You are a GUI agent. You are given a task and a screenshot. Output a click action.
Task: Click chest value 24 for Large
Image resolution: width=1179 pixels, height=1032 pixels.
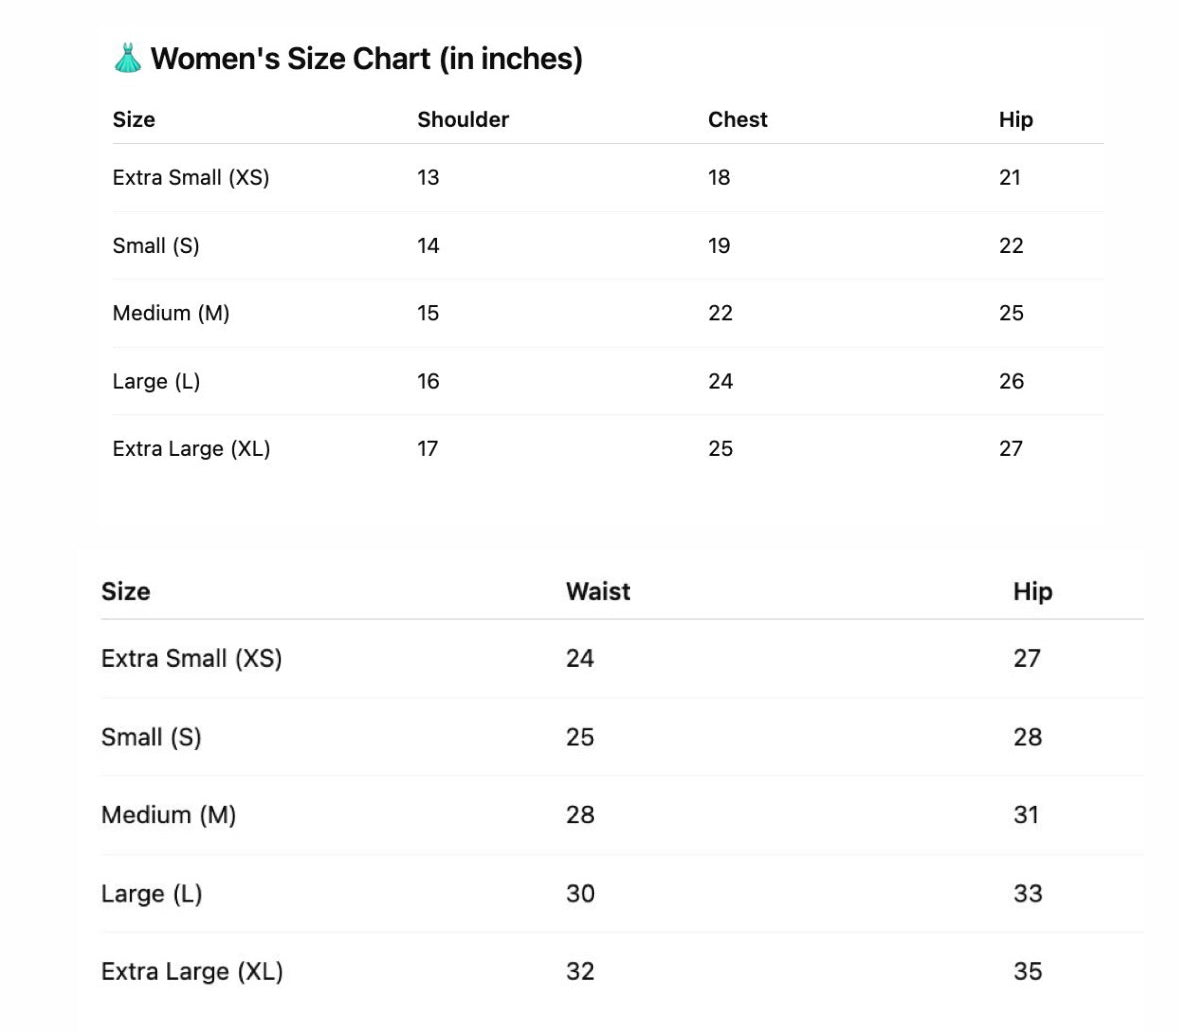(x=720, y=381)
